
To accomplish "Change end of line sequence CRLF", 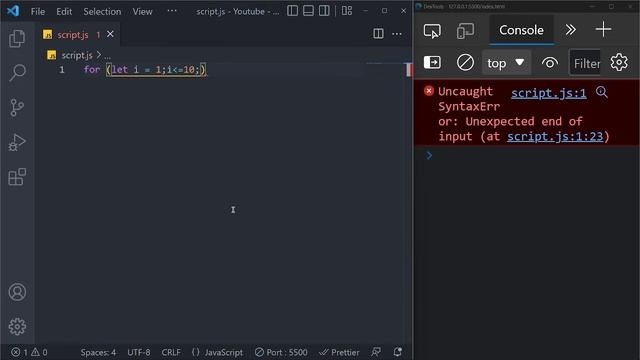I will pos(171,352).
